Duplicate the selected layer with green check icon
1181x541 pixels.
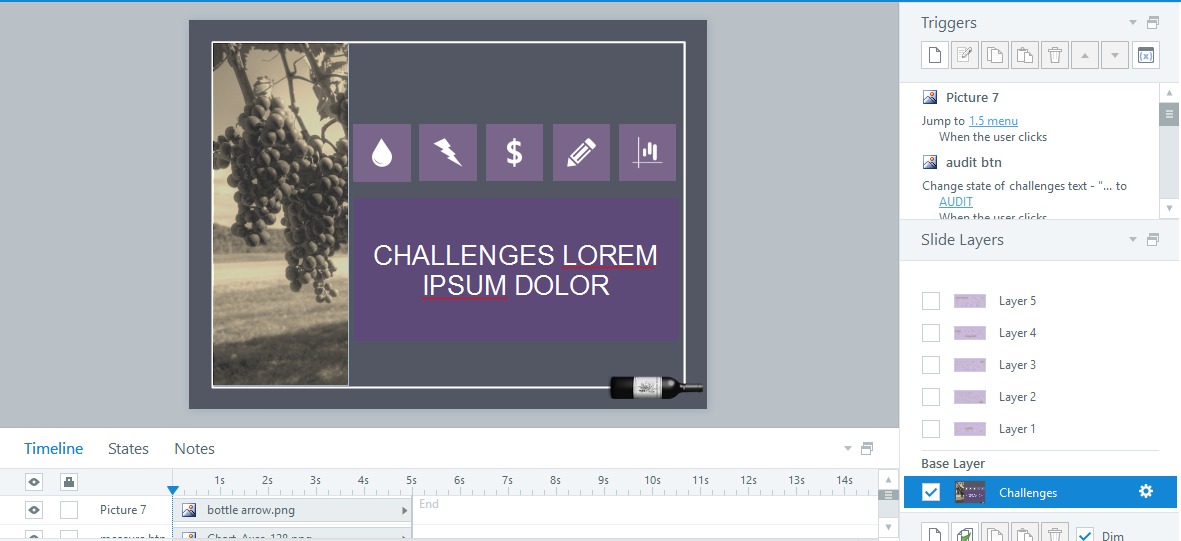(x=964, y=534)
